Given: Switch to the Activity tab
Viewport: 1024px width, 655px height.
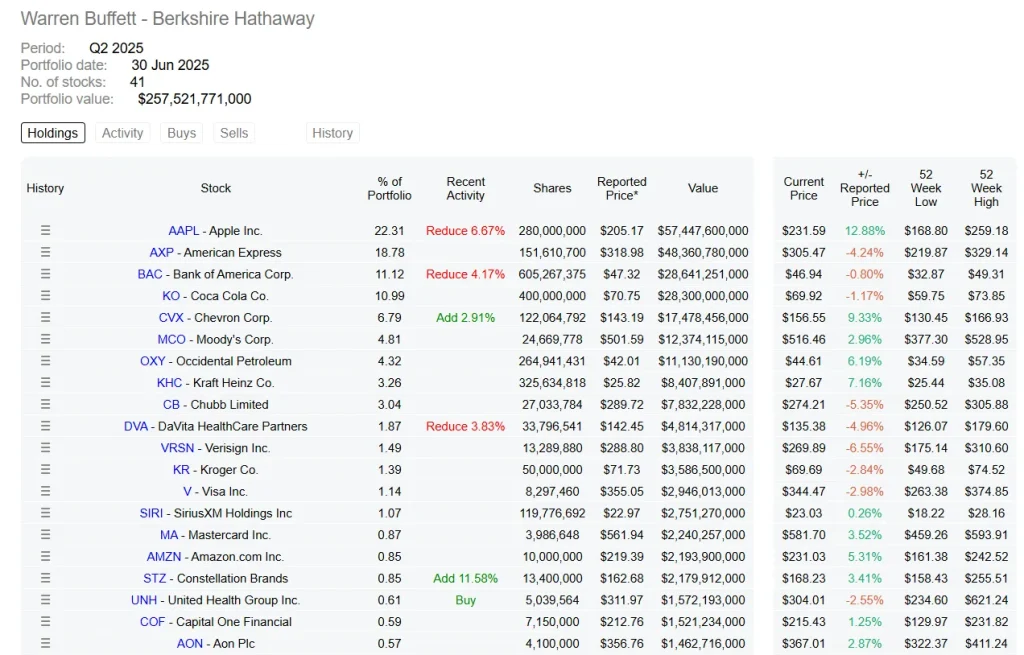Looking at the screenshot, I should point(122,133).
